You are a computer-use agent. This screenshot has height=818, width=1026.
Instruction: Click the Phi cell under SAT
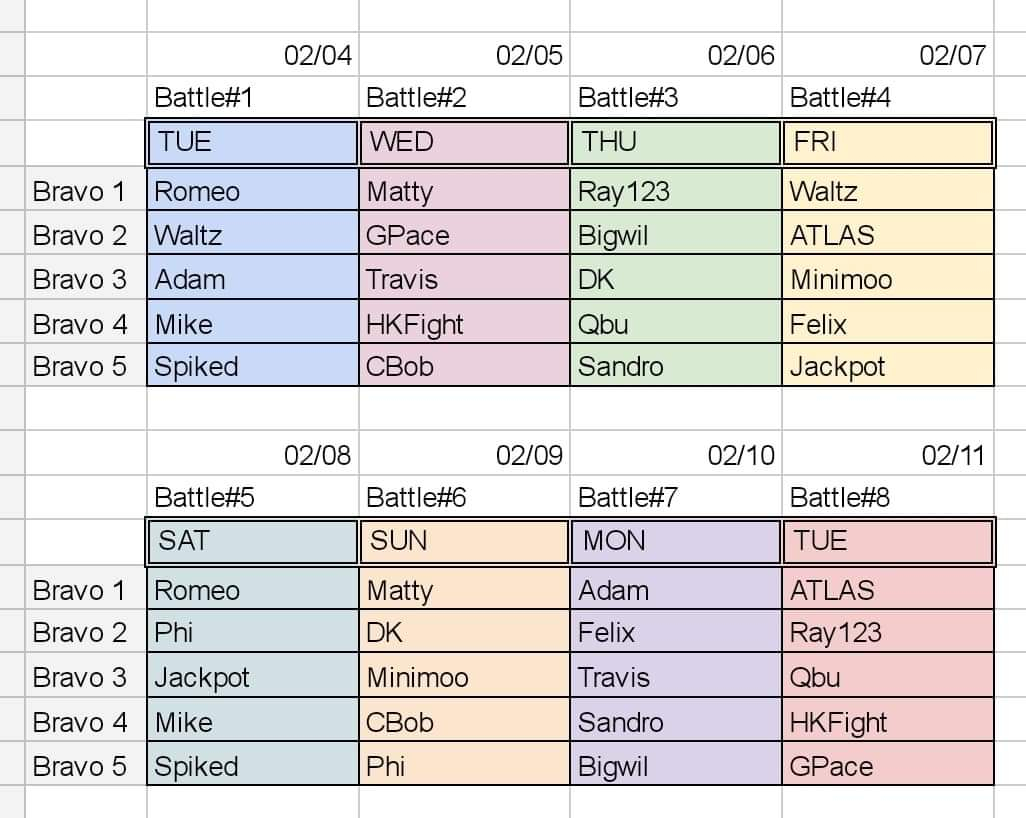(253, 631)
